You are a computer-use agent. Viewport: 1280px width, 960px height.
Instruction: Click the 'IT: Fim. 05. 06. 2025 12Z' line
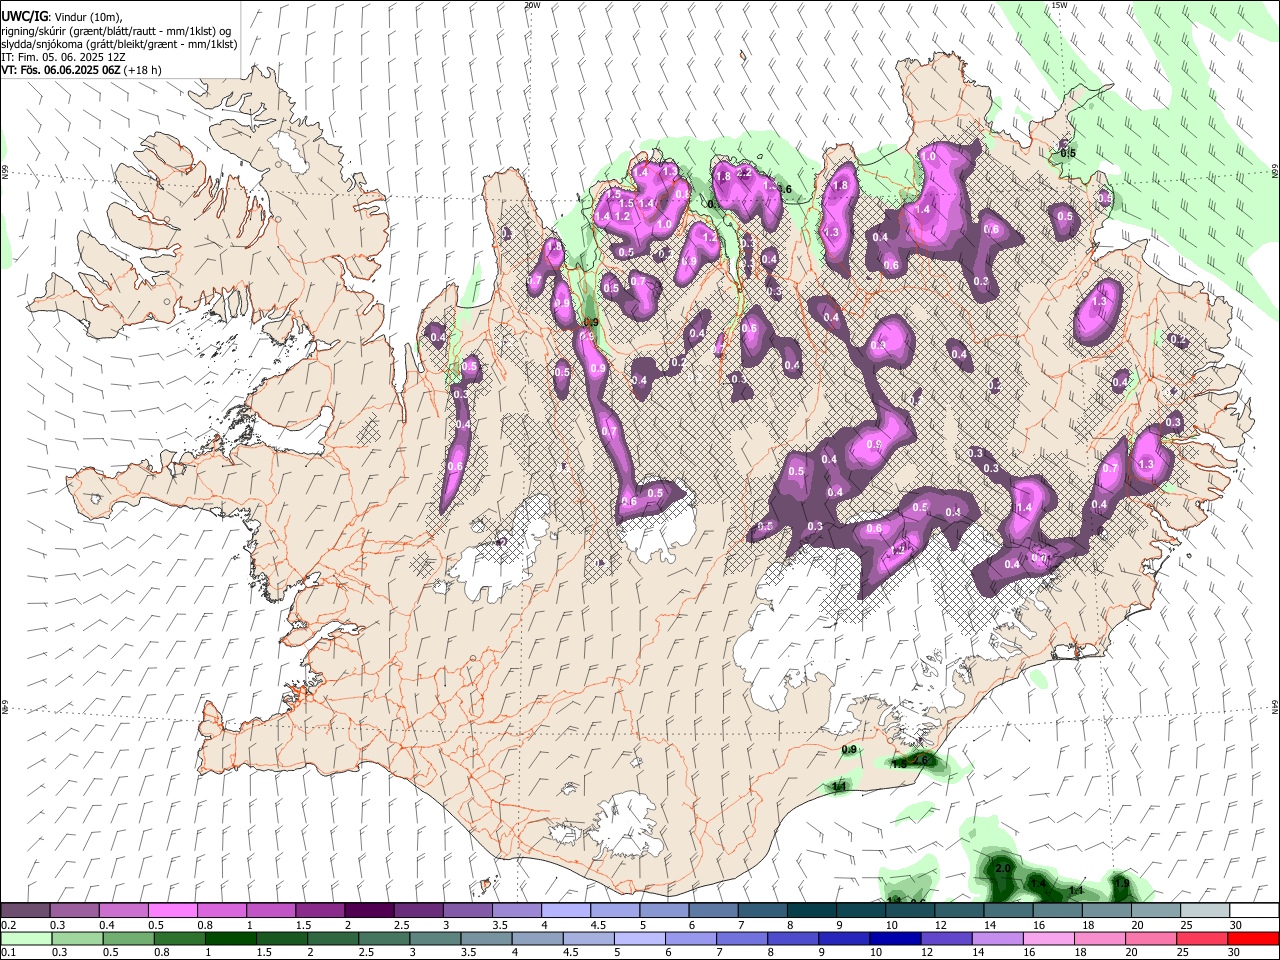64,57
